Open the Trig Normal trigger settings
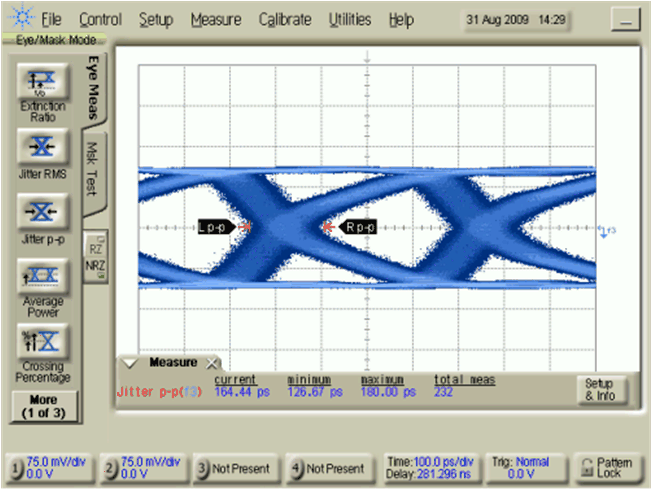Viewport: 652px width, 491px height. pos(525,468)
